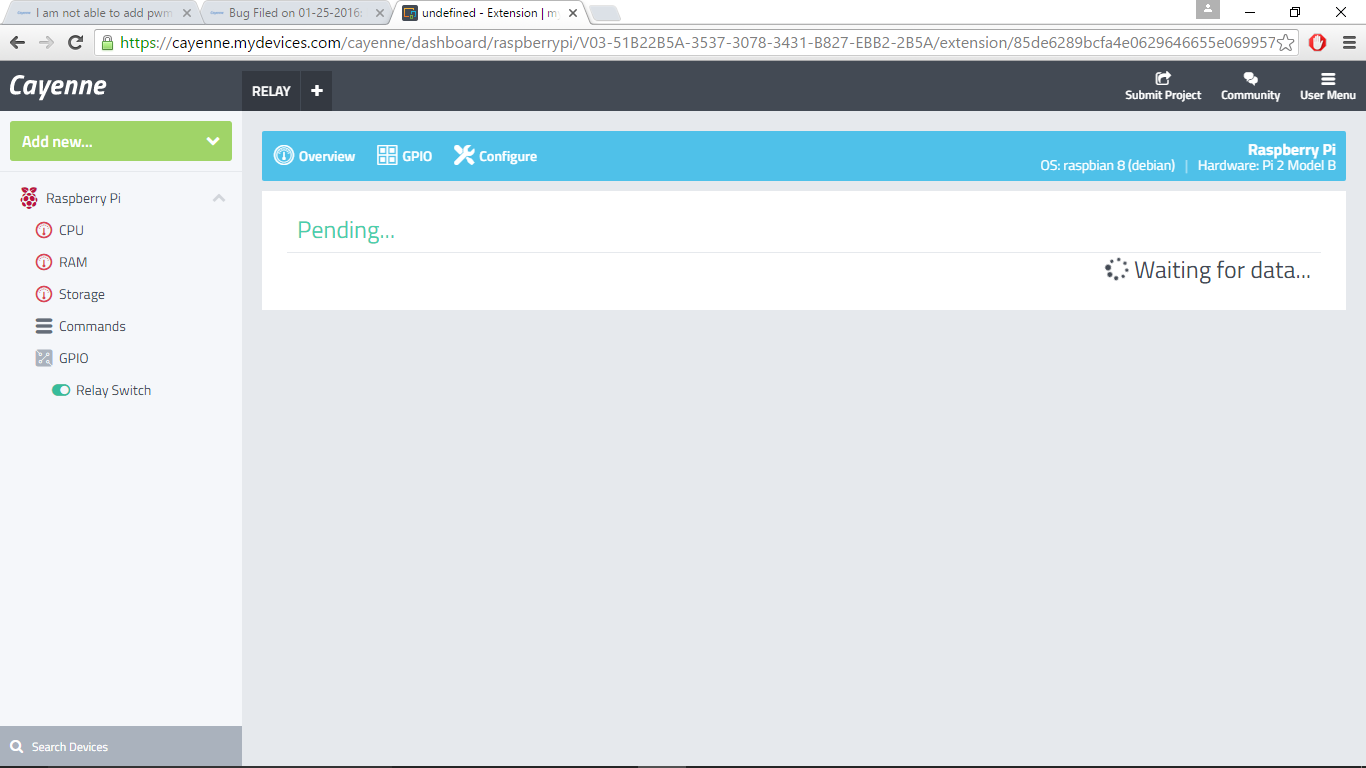Click the RAM gauge icon
Screen dimensions: 1366x768
click(43, 262)
